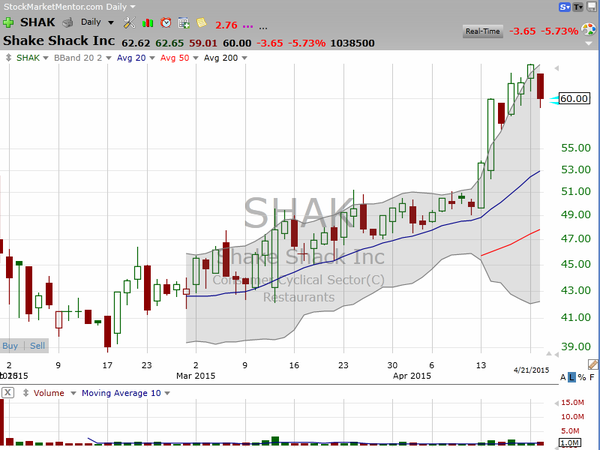Click the left triangle beside 15.0M volume scale
The width and height of the screenshot is (600, 450).
point(556,403)
